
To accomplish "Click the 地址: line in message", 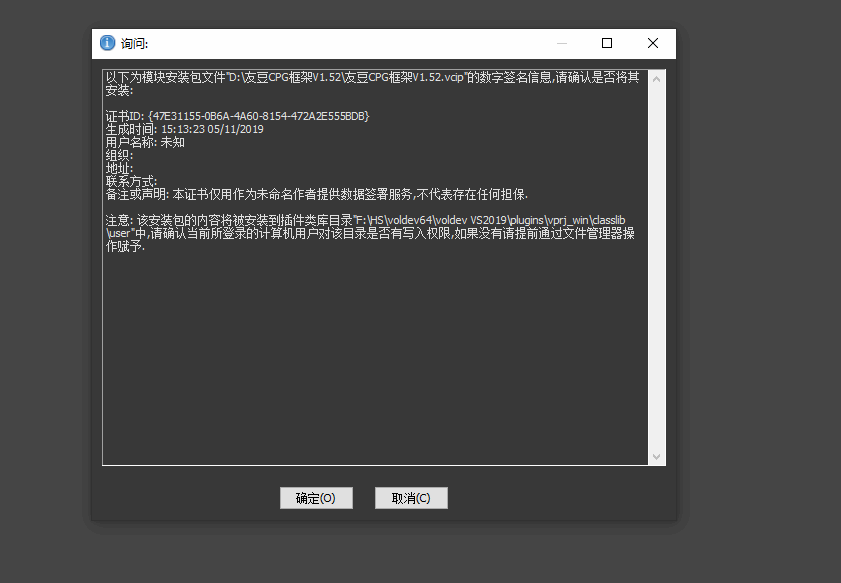I will pos(119,168).
